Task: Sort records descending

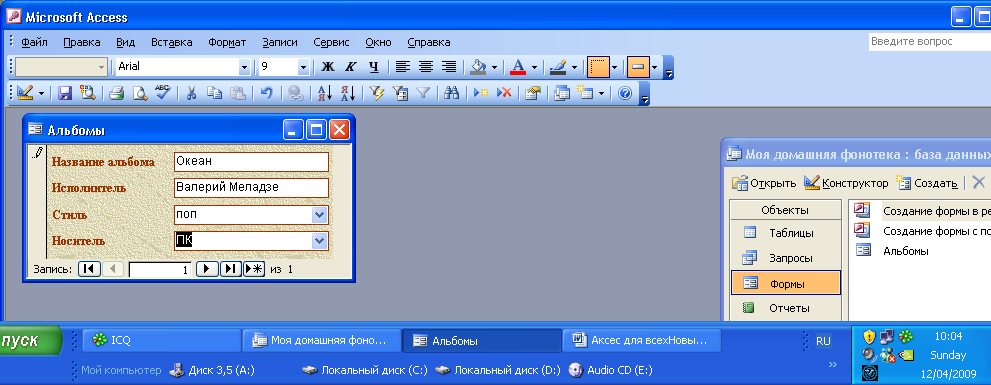Action: [x=348, y=93]
